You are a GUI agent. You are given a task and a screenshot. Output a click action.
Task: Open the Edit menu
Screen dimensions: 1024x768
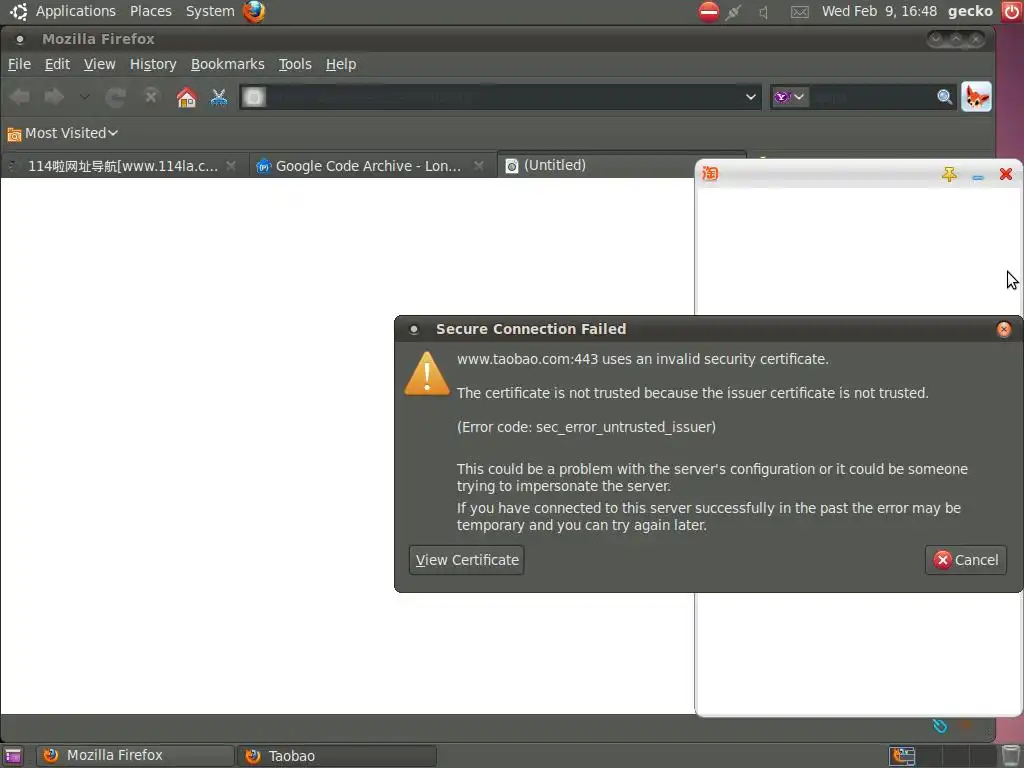(x=57, y=64)
